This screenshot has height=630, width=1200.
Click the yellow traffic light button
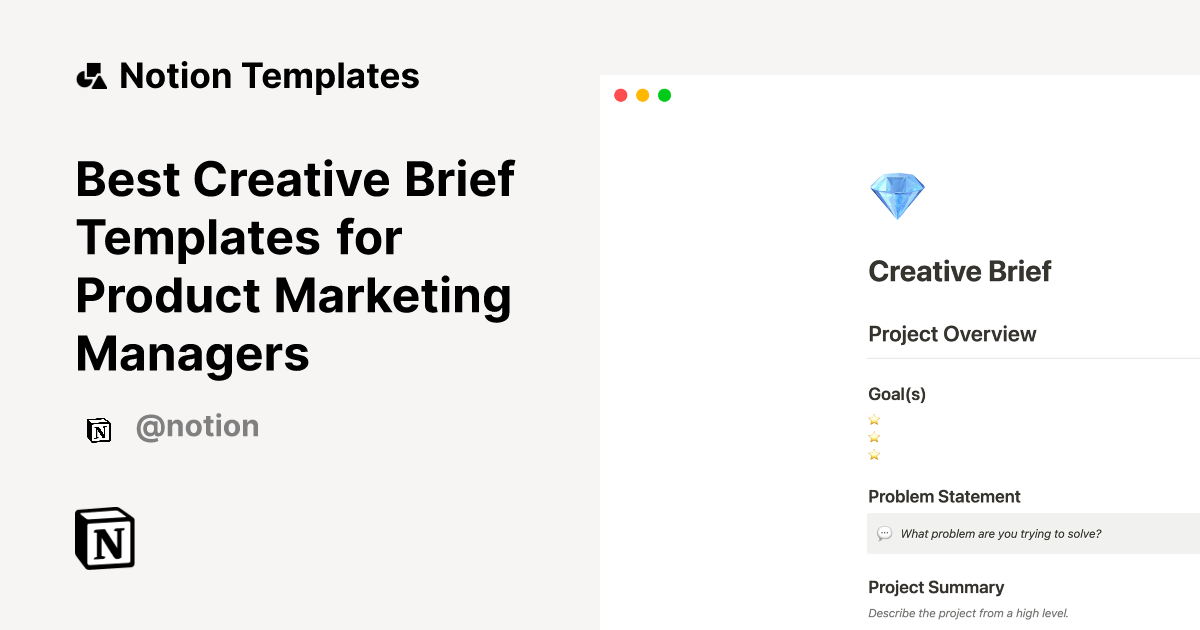point(643,94)
